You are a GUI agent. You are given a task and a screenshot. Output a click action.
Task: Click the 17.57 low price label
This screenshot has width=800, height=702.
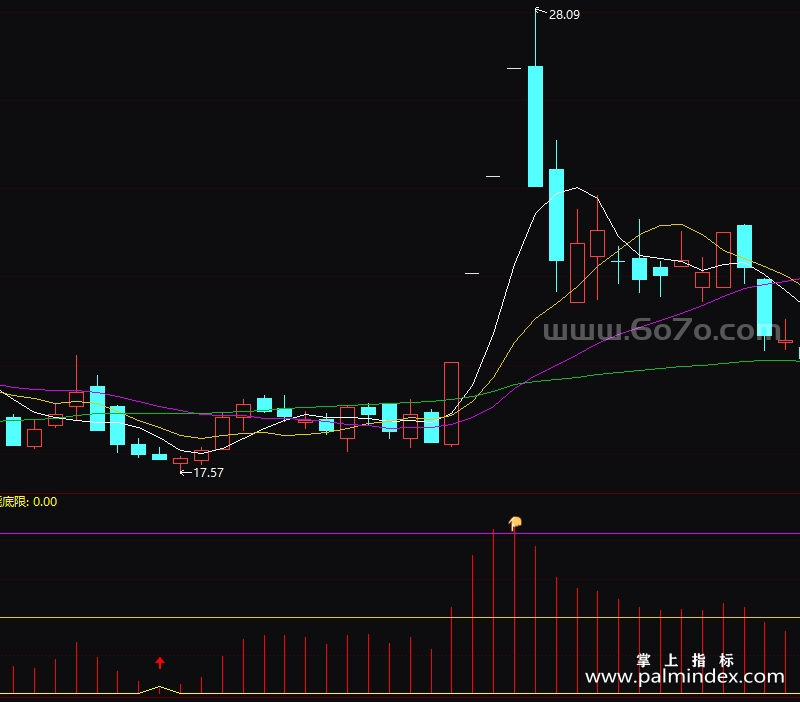pos(208,473)
